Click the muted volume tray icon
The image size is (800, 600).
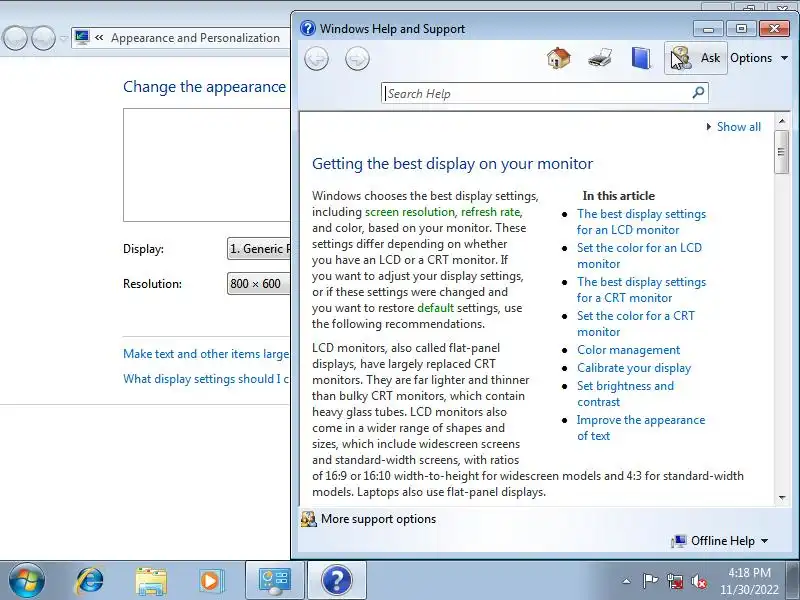699,581
